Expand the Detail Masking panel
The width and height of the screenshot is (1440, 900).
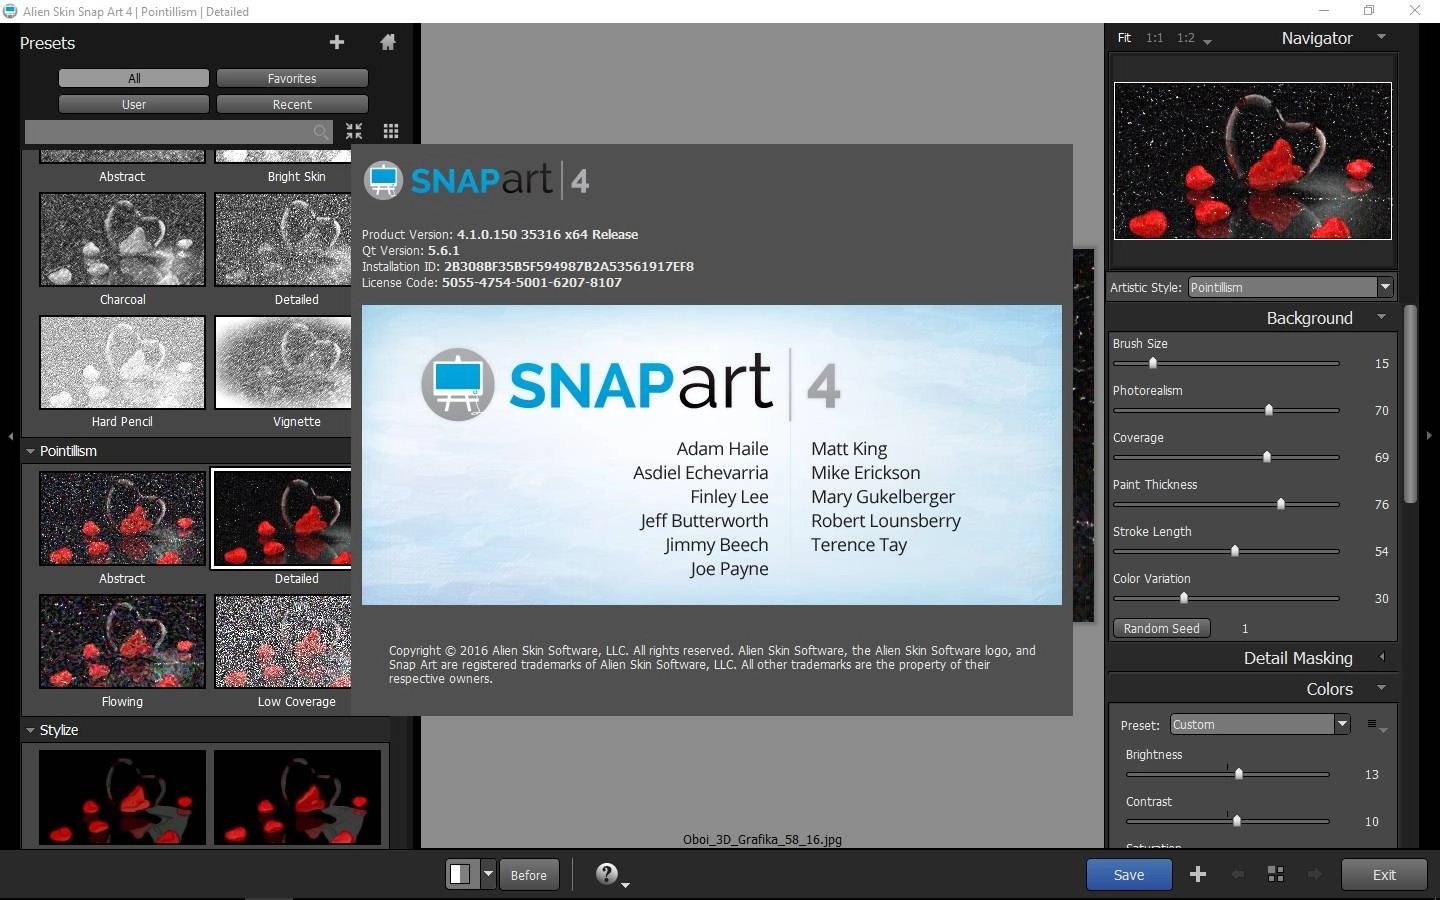coord(1382,657)
